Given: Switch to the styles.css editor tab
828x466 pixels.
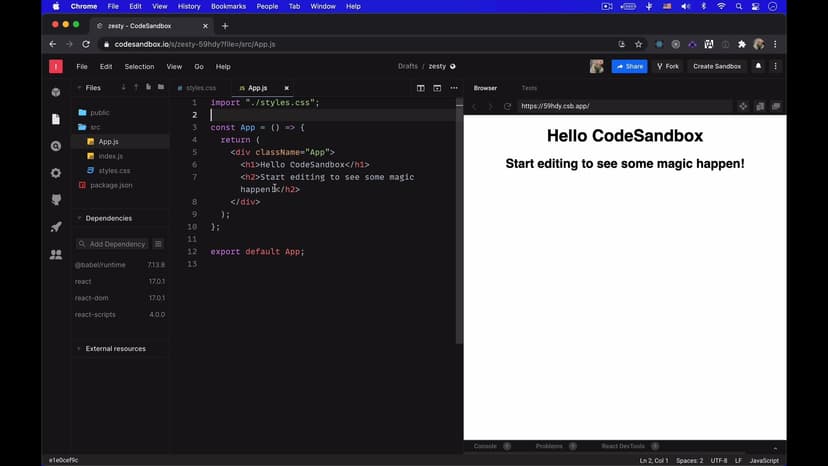Looking at the screenshot, I should 200,88.
